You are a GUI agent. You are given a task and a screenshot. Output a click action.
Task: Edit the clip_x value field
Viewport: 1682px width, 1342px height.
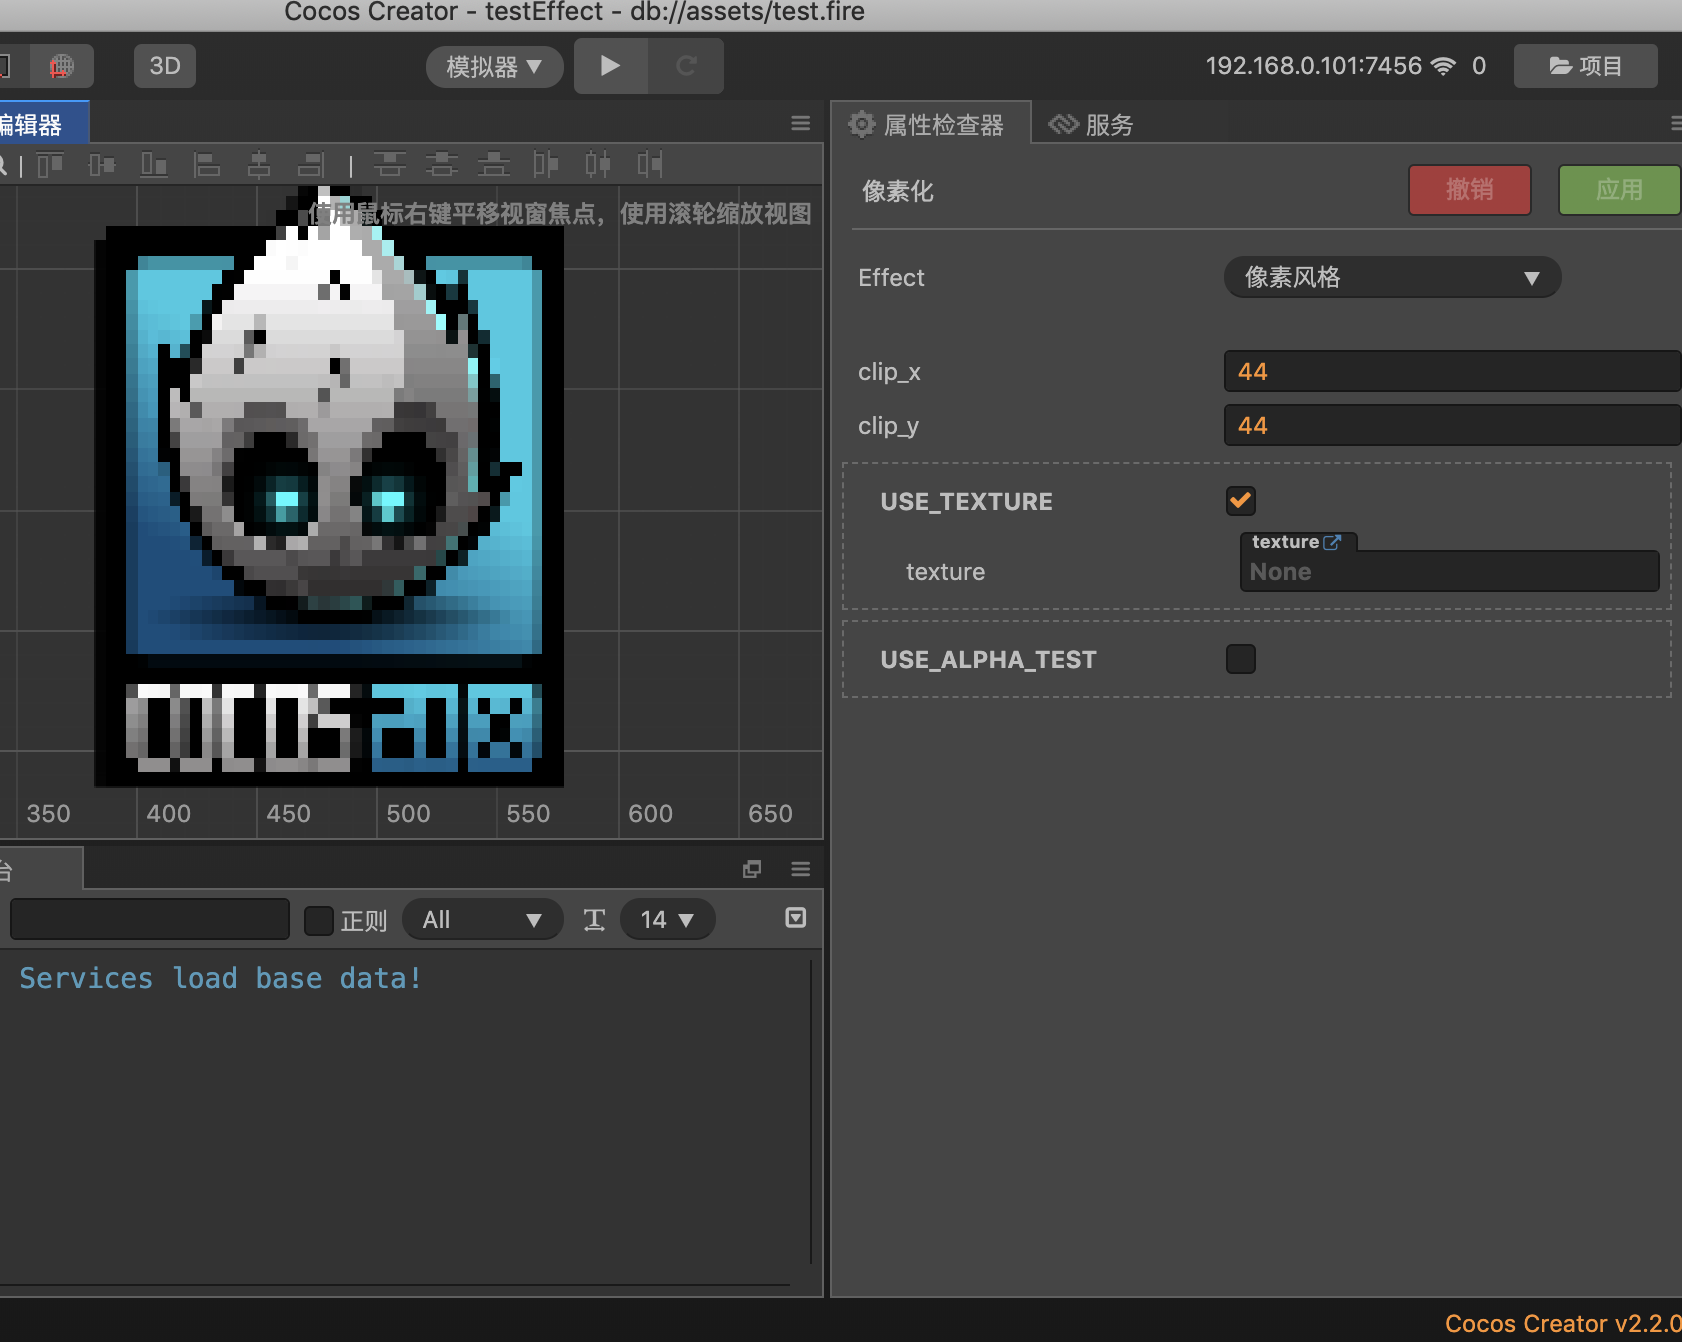coord(1452,371)
